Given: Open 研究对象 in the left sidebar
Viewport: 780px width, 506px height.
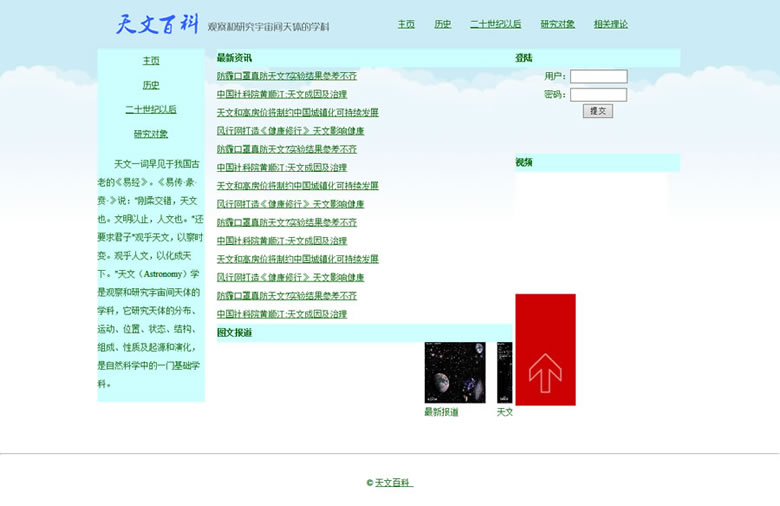Looking at the screenshot, I should pyautogui.click(x=151, y=134).
